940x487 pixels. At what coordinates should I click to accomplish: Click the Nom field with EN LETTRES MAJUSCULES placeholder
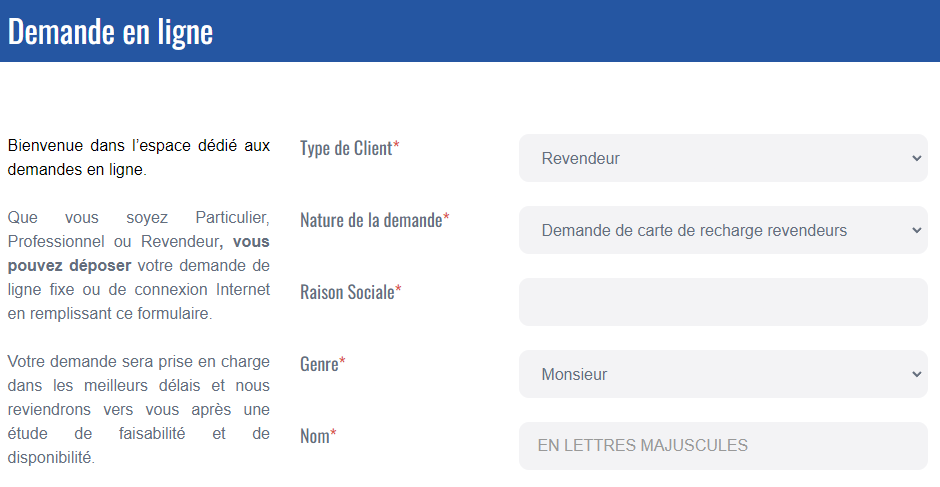[722, 446]
